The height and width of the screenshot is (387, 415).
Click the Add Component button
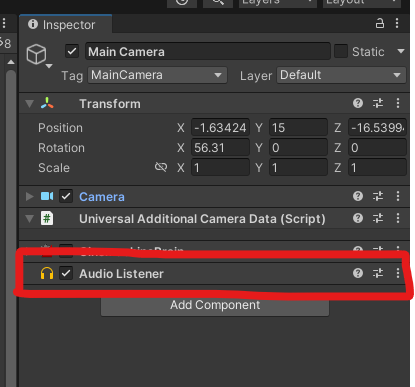[x=215, y=305]
